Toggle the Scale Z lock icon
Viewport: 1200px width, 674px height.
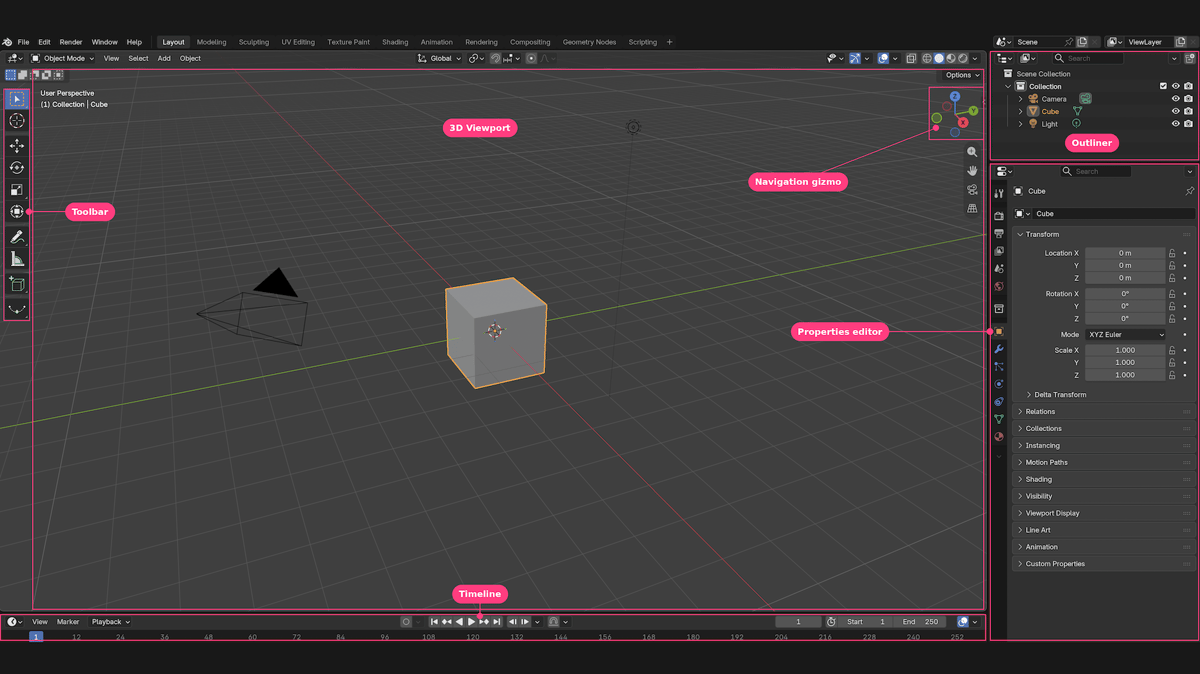pyautogui.click(x=1172, y=375)
